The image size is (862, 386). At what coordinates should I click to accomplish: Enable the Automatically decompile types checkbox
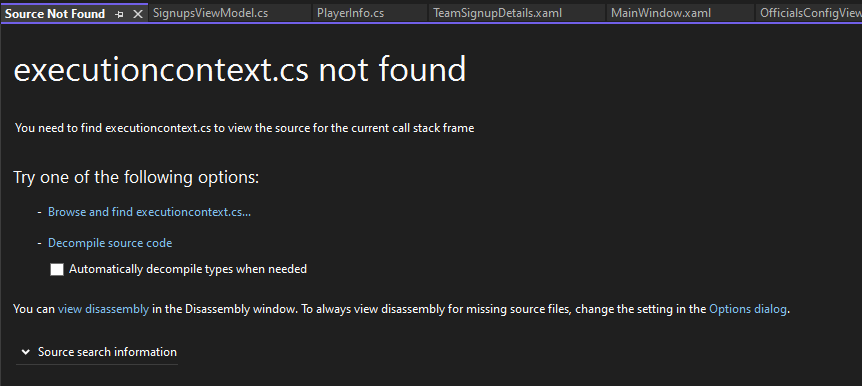click(x=57, y=269)
